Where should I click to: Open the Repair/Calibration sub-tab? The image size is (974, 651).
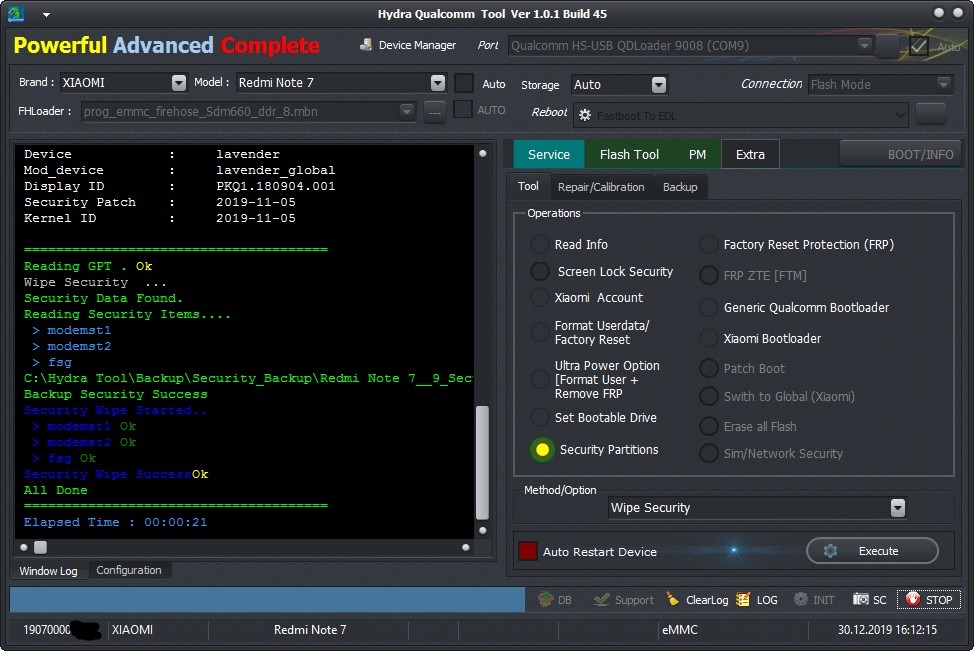click(601, 187)
